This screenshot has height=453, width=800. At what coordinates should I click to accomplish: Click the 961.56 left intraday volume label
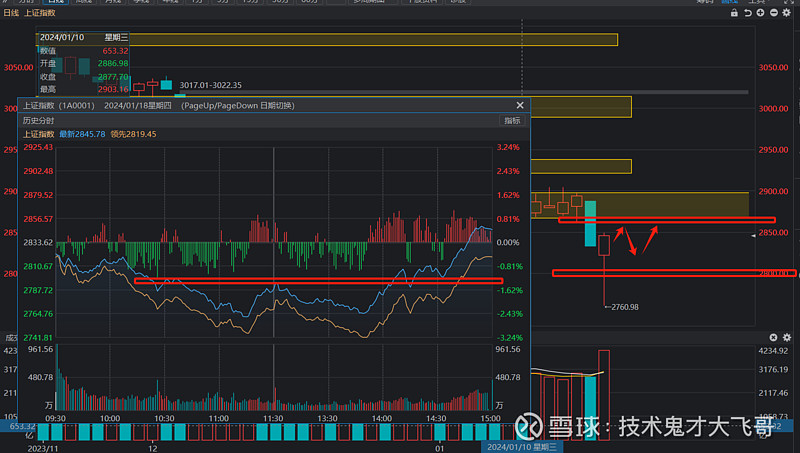(x=40, y=349)
